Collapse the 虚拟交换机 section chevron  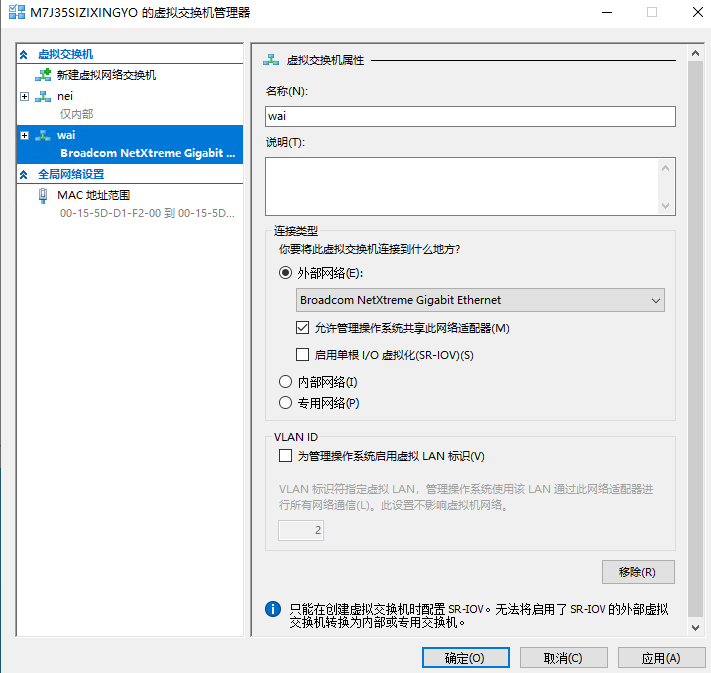coord(25,54)
